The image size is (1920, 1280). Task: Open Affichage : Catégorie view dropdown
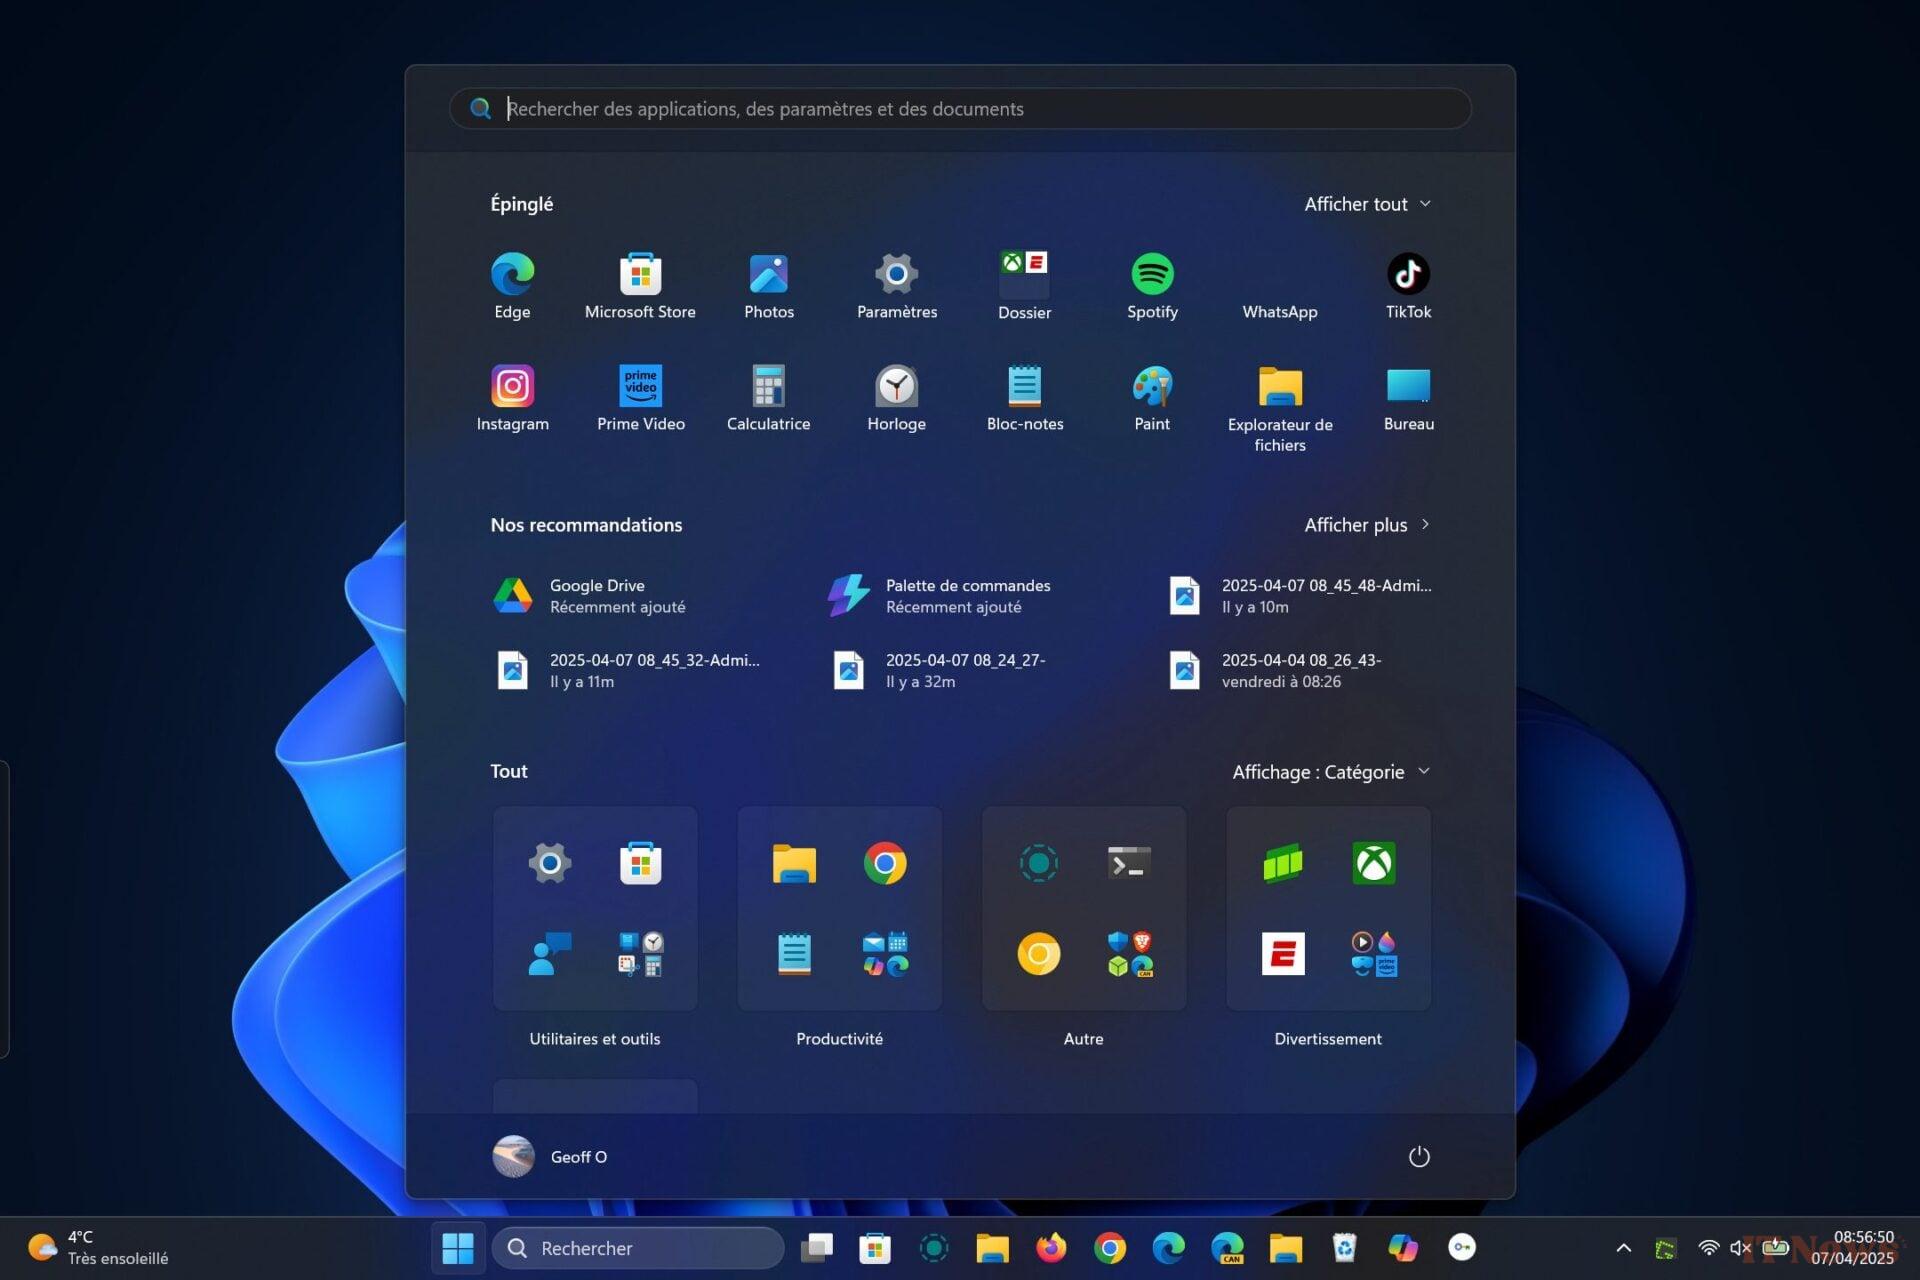[1330, 772]
